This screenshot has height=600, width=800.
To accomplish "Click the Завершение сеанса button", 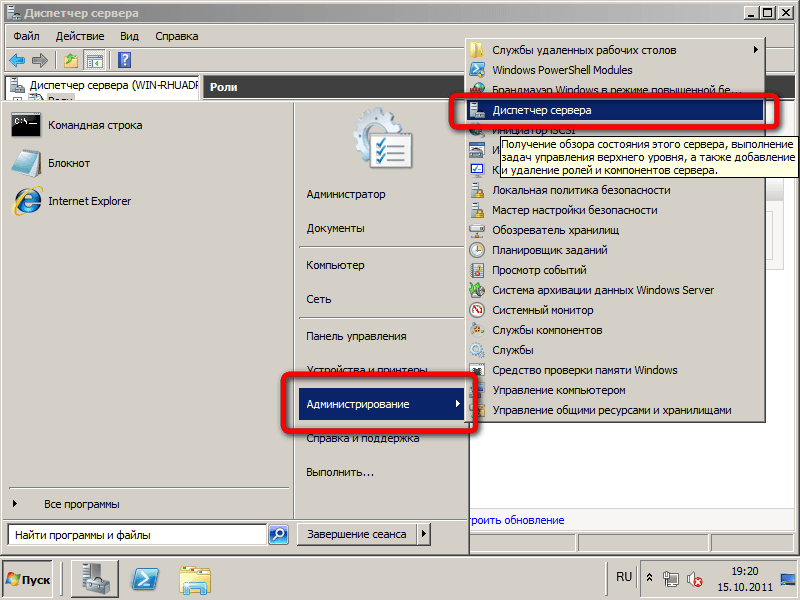I will [x=357, y=534].
